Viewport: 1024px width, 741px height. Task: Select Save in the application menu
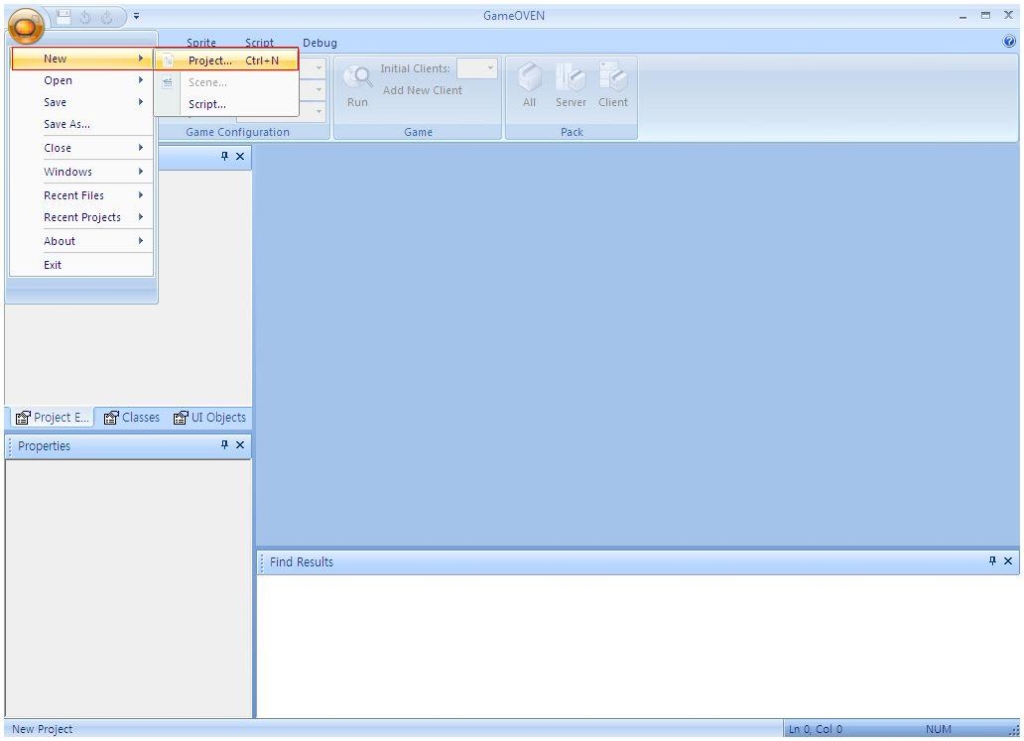82,102
